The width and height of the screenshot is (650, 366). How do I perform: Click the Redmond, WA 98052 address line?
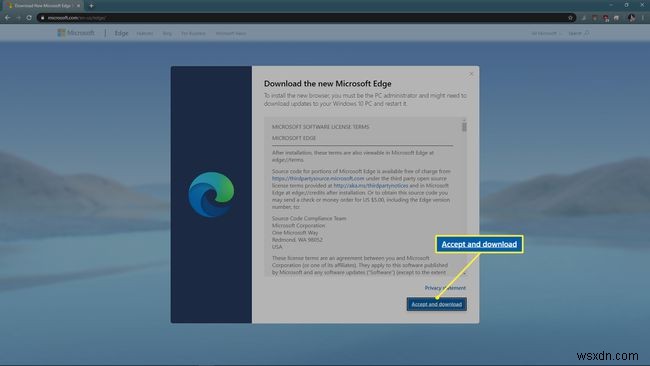coord(297,240)
